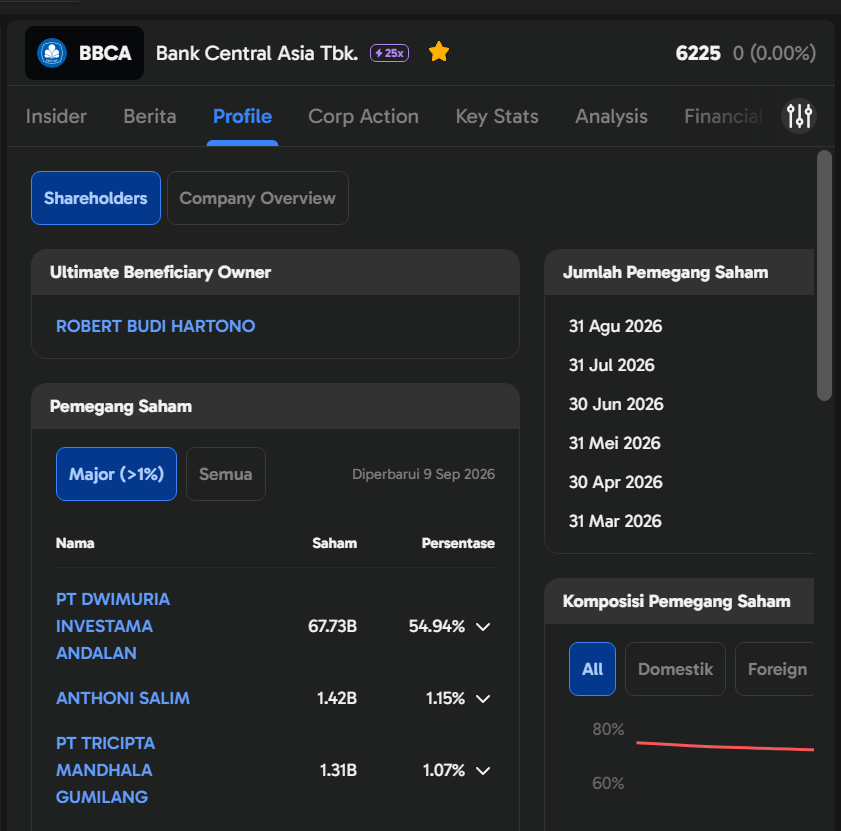This screenshot has width=841, height=831.
Task: Filter composition by Foreign
Action: [776, 669]
